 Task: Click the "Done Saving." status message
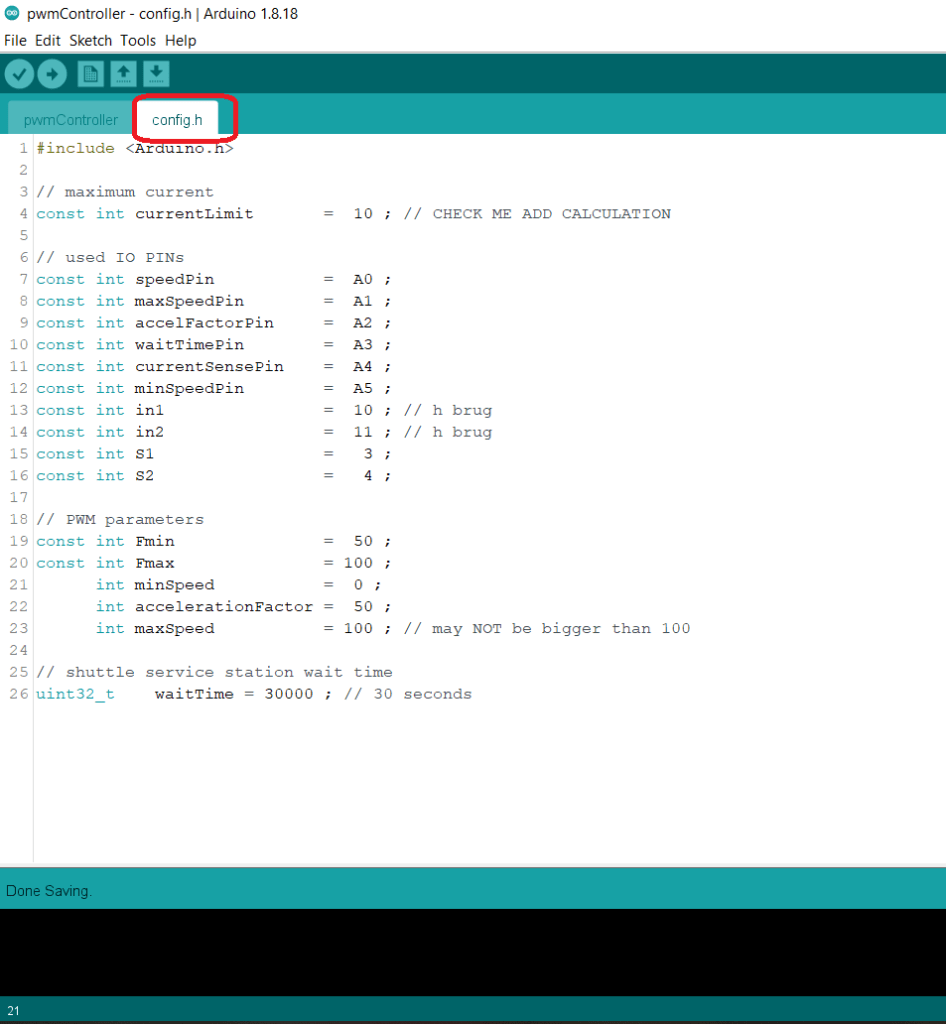tap(49, 890)
